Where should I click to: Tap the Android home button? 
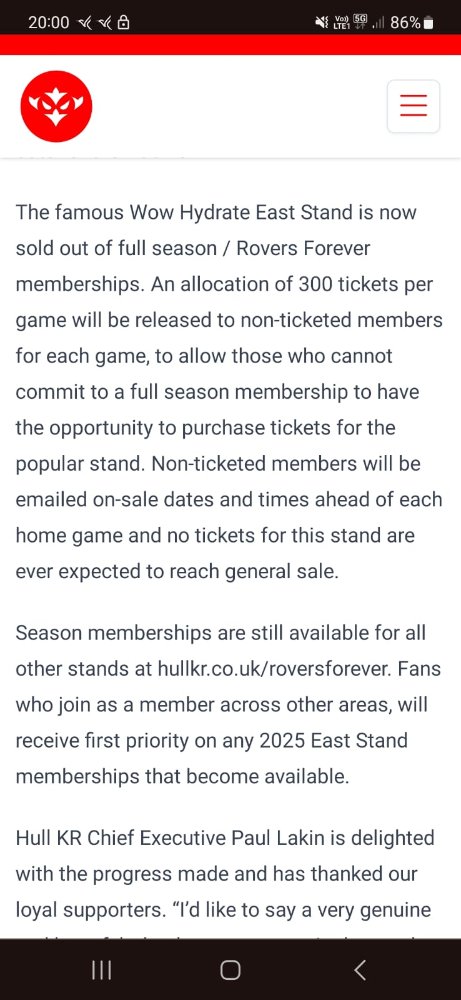coord(230,970)
